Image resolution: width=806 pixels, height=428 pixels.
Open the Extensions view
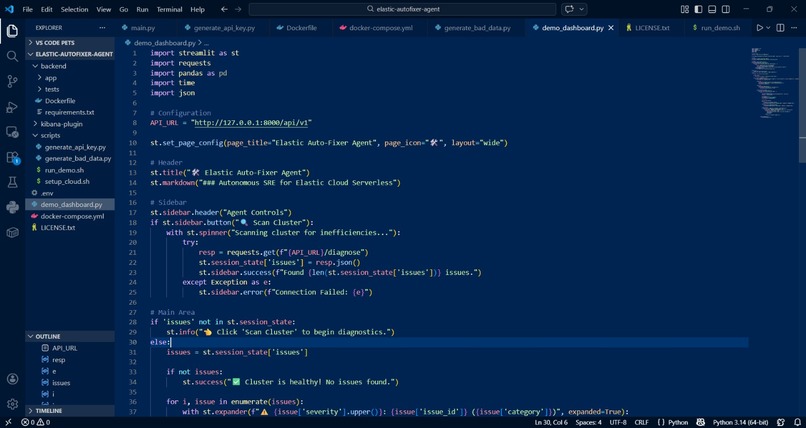coord(12,157)
